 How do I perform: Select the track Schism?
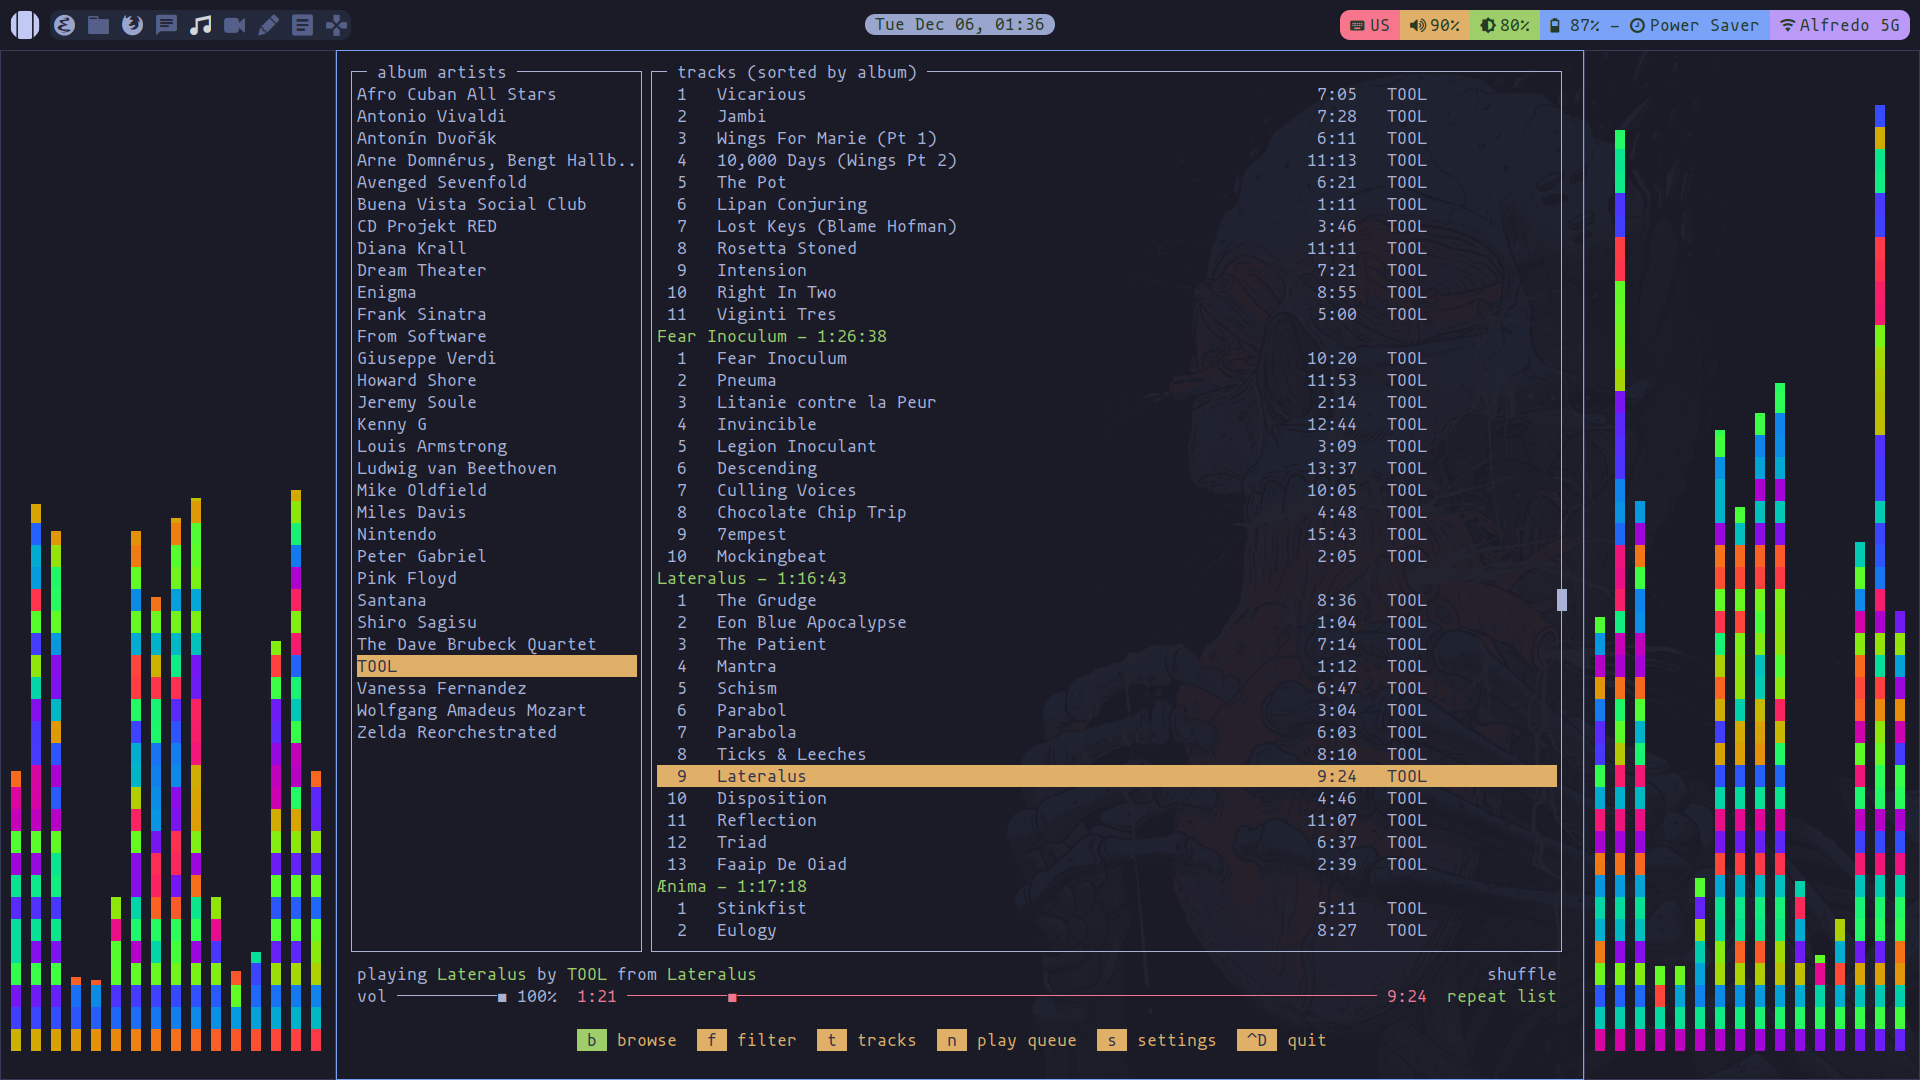pos(1106,688)
